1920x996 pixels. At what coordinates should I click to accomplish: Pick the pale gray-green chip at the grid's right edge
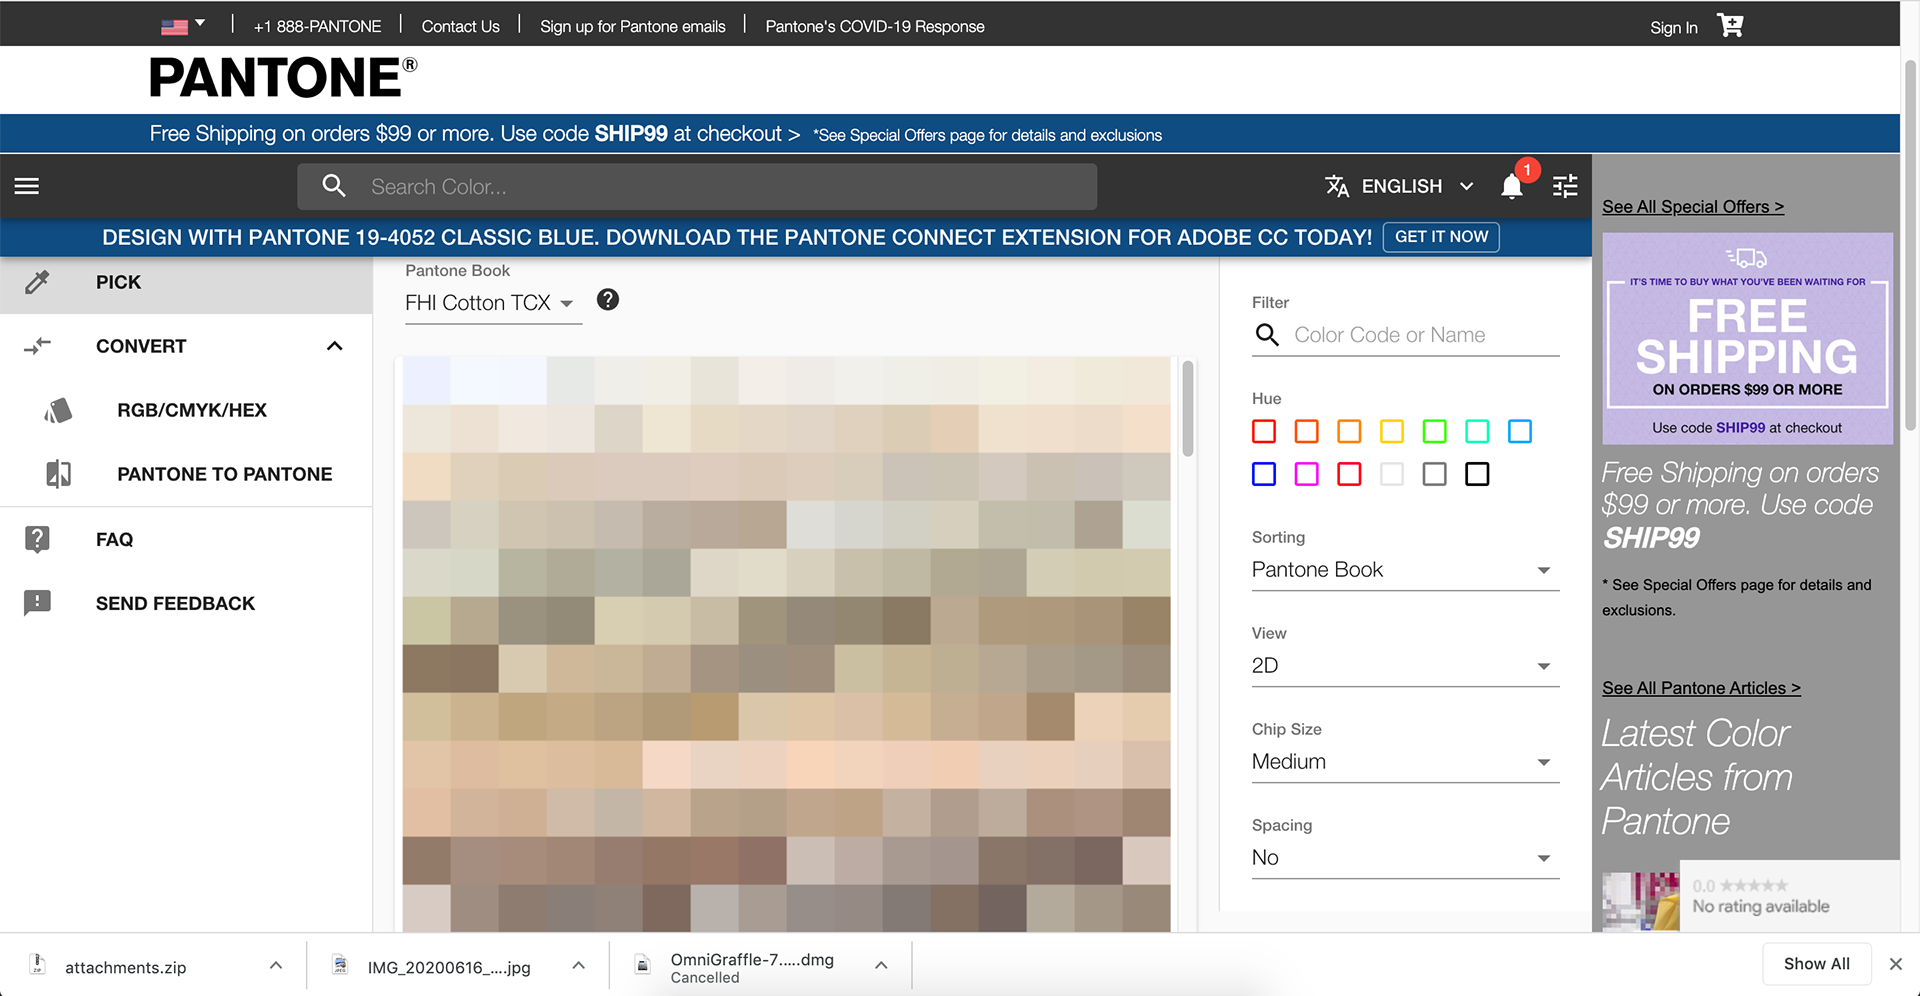(x=1146, y=524)
